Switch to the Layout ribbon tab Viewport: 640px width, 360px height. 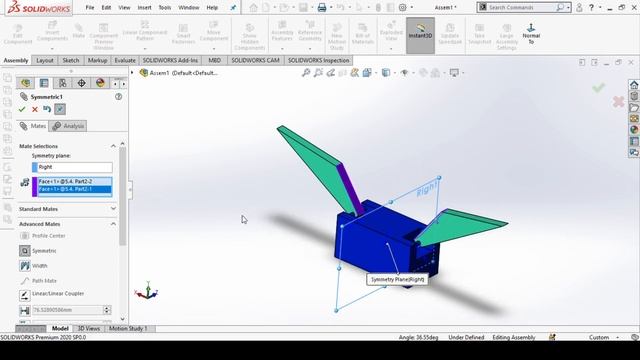pyautogui.click(x=44, y=60)
